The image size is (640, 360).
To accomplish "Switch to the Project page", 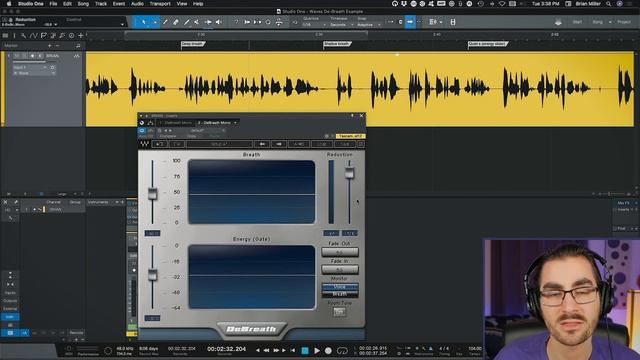I will coord(624,22).
